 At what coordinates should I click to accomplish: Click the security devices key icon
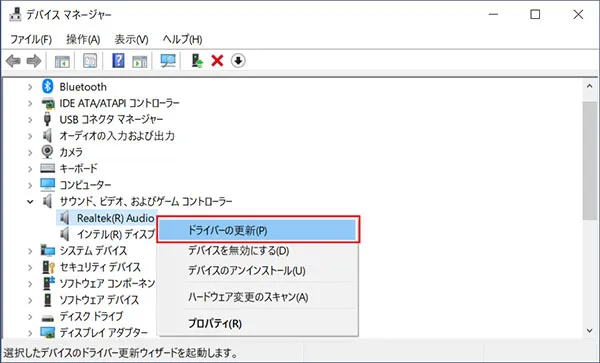[48, 267]
